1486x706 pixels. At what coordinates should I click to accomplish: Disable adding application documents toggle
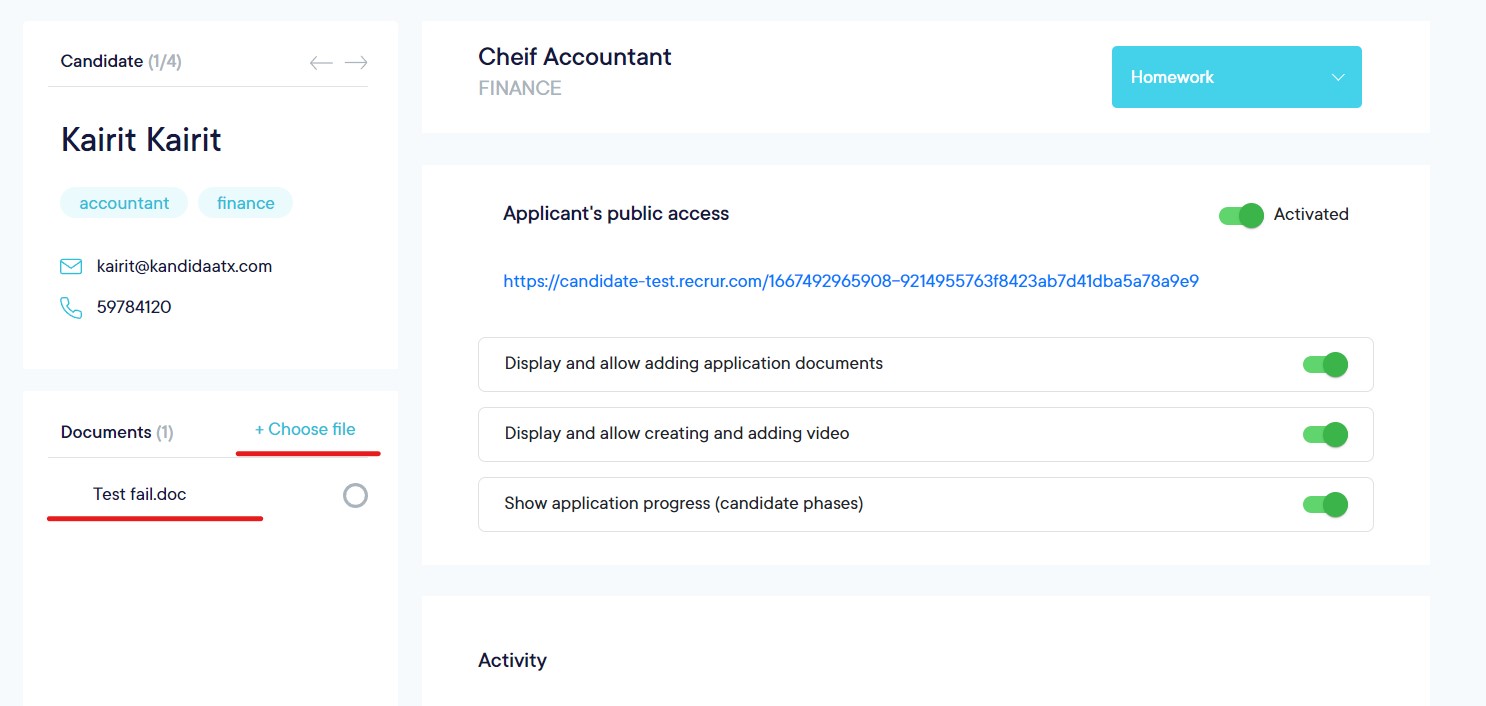(1325, 365)
